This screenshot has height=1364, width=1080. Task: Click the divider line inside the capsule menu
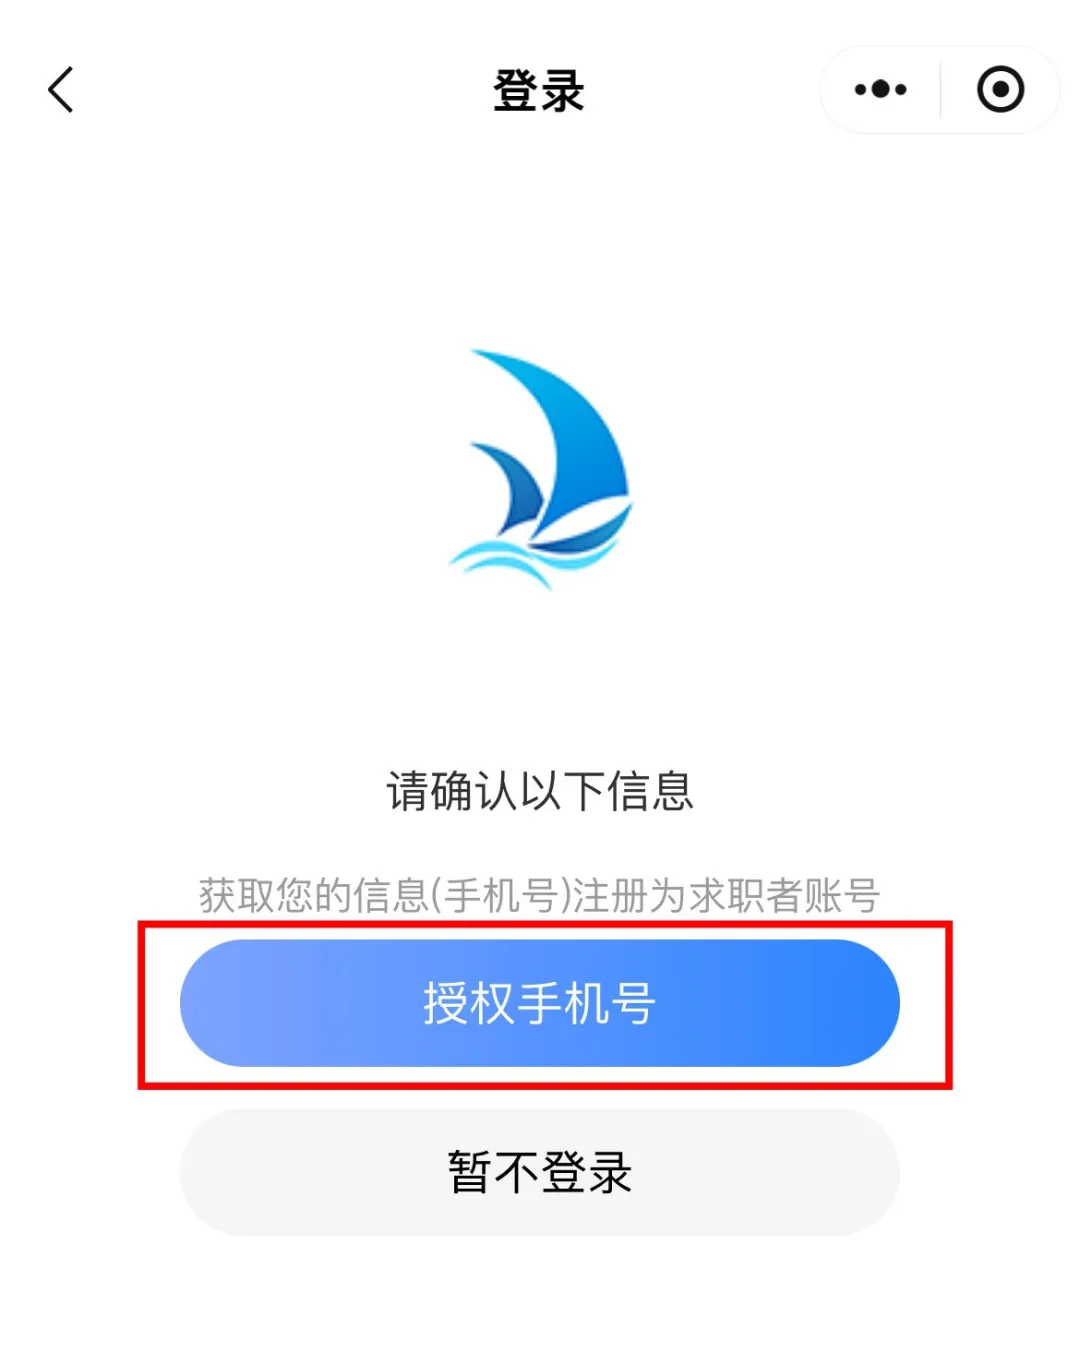click(x=940, y=90)
